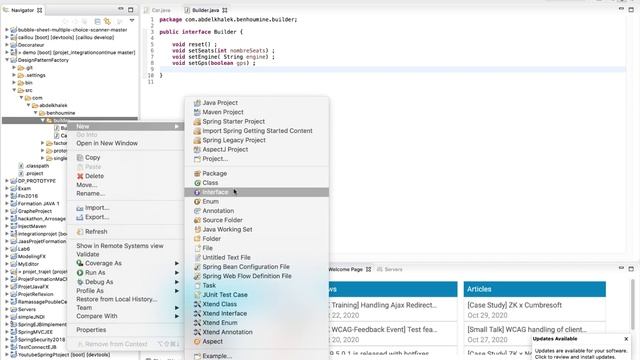640x360 pixels.
Task: Choose Restore from Local History...
Action: (117, 299)
